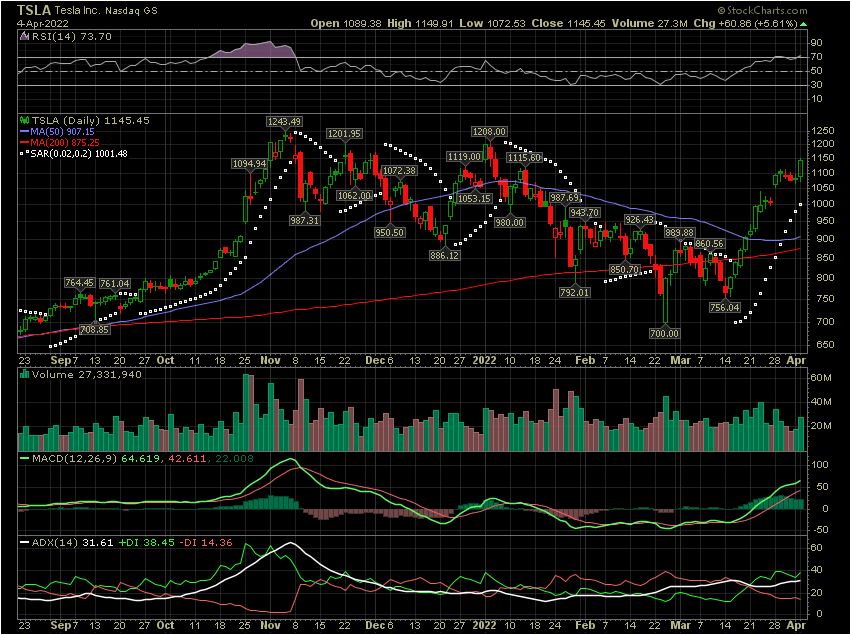Click the '+60.86 (+5.61%)' change value
Image resolution: width=850 pixels, height=635 pixels.
pyautogui.click(x=757, y=24)
